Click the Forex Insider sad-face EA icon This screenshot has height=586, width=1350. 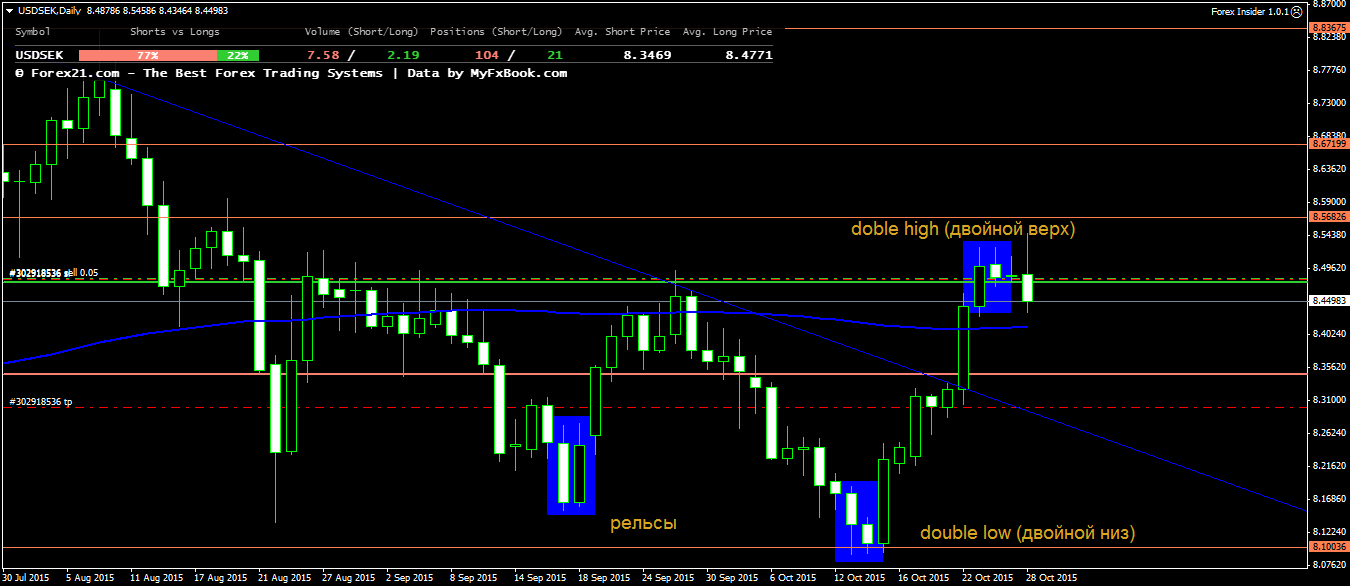pos(1297,12)
